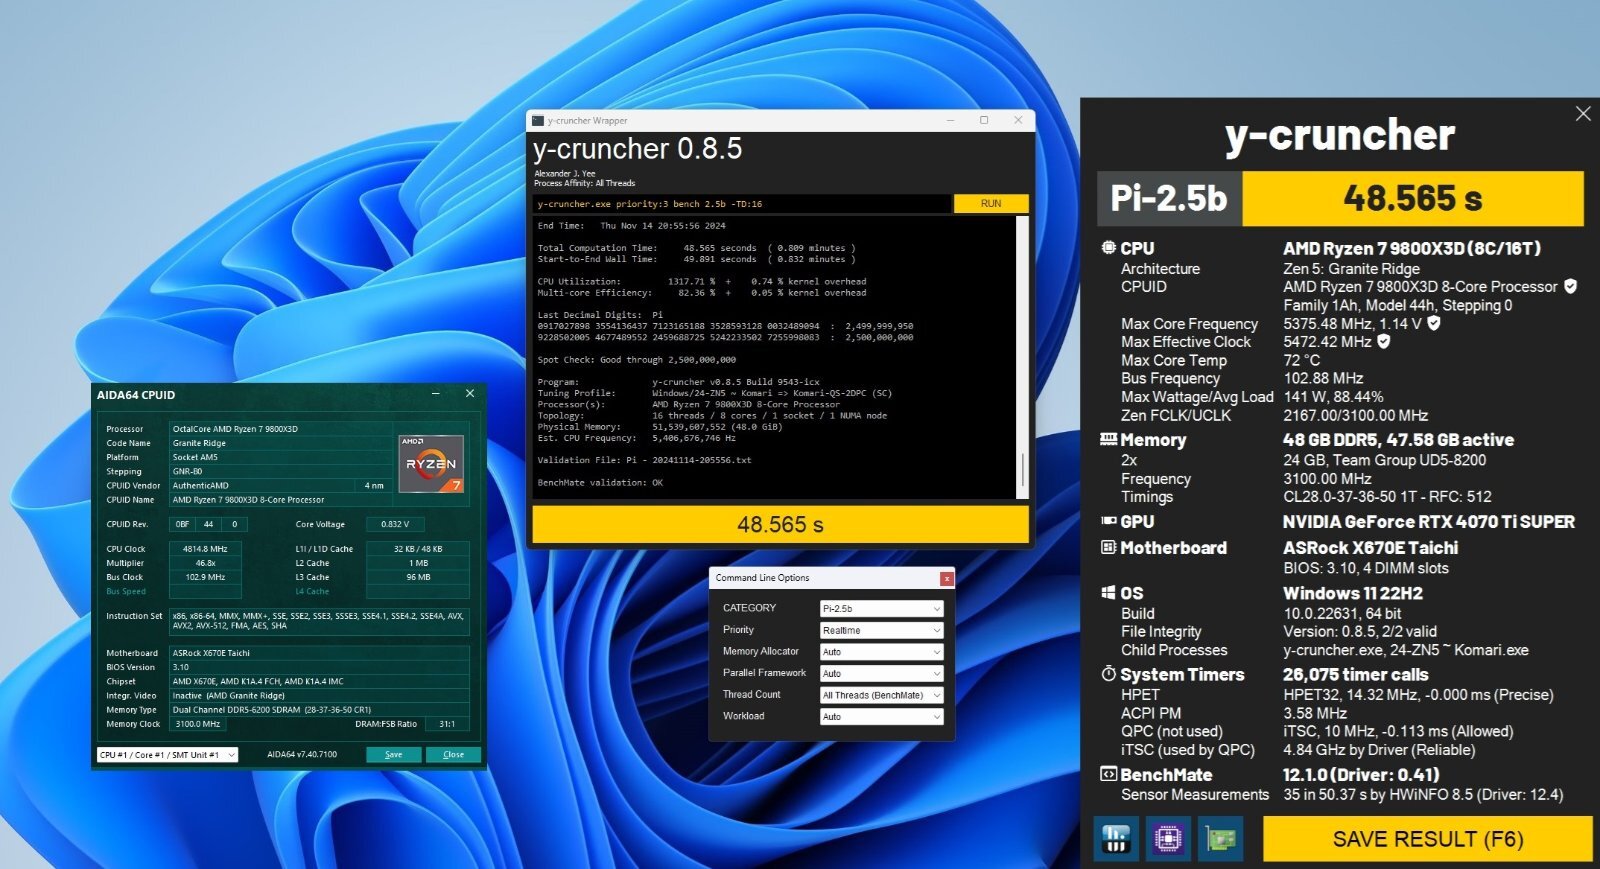This screenshot has height=869, width=1600.
Task: Select 'AMD Ryzen 7 9800X3D (8C/16T)' text
Action: coord(1412,248)
